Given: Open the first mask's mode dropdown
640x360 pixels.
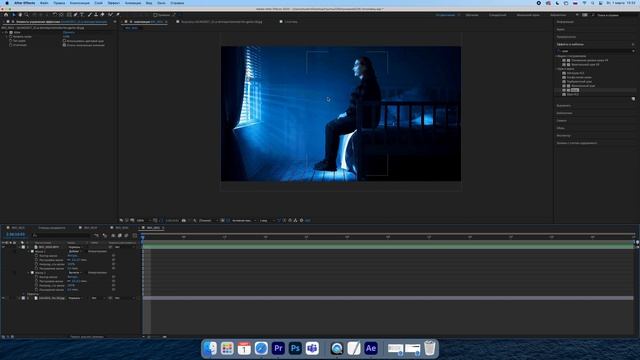Looking at the screenshot, I should (75, 251).
